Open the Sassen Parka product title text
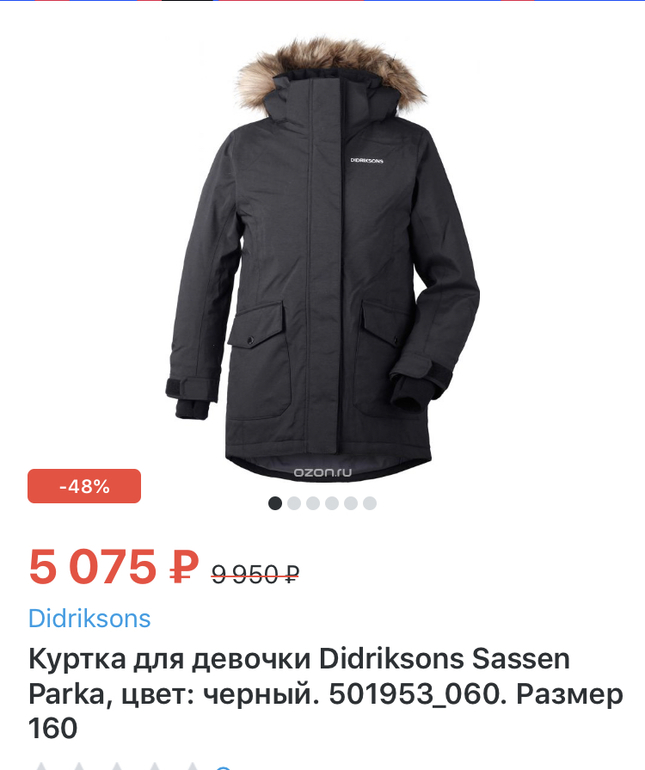The width and height of the screenshot is (645, 770). (326, 693)
